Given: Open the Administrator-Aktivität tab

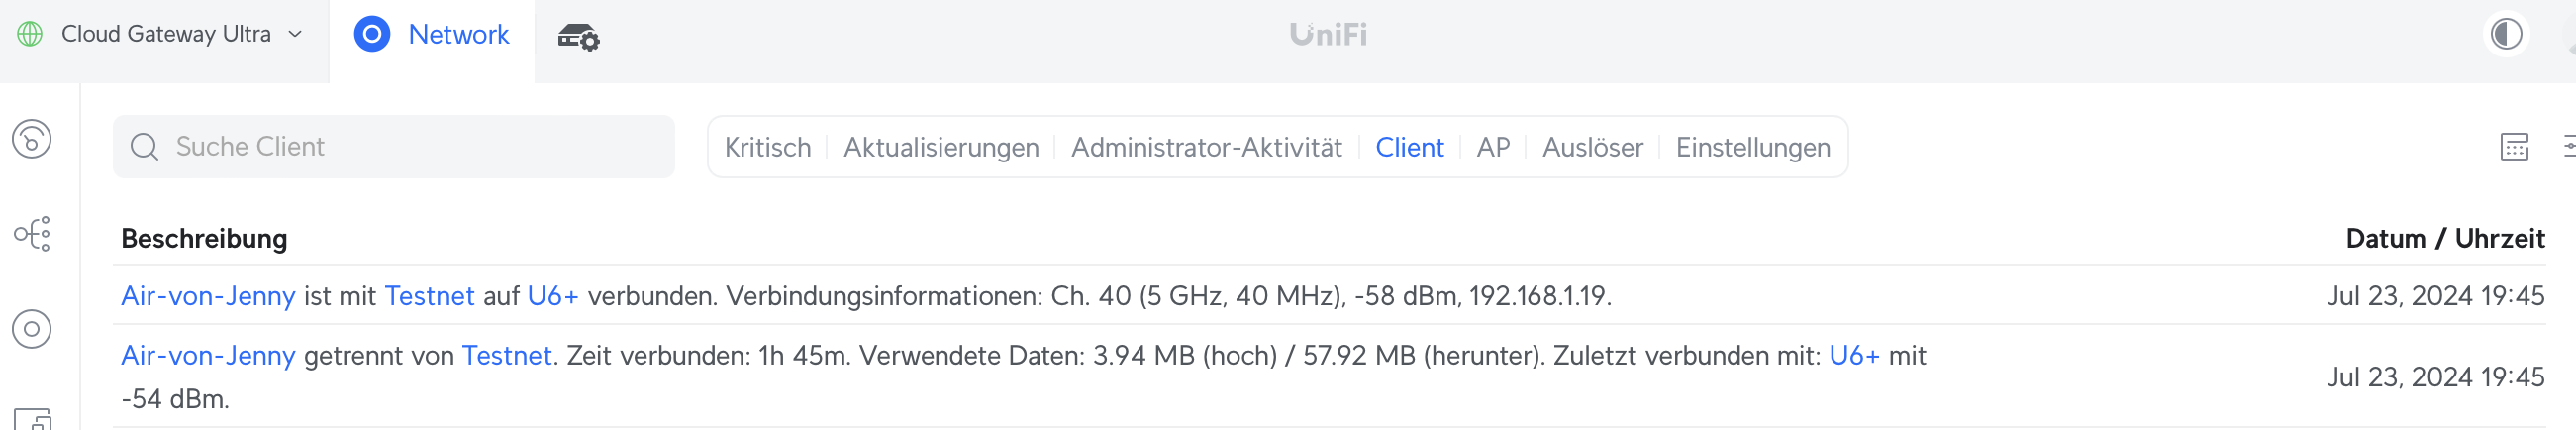Looking at the screenshot, I should click(x=1206, y=147).
